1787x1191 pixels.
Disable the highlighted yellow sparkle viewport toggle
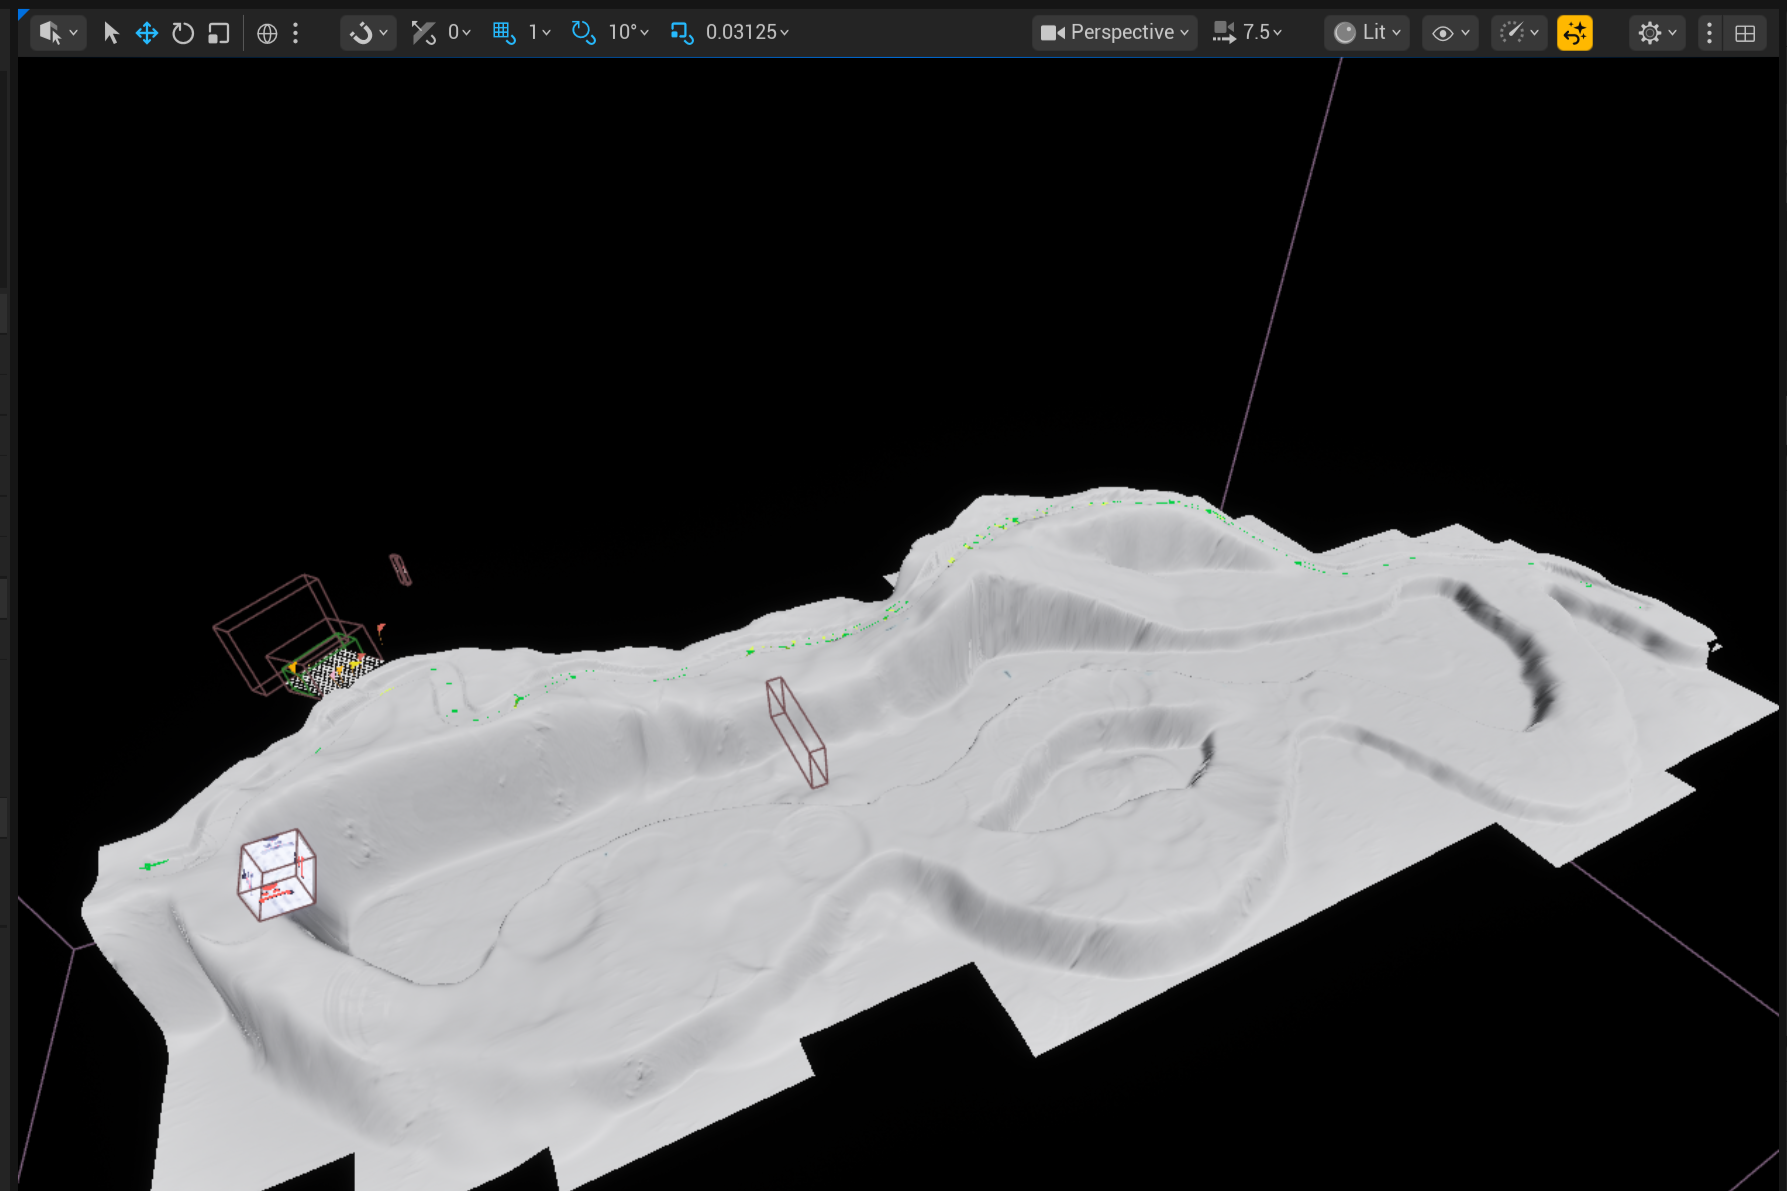pyautogui.click(x=1575, y=32)
